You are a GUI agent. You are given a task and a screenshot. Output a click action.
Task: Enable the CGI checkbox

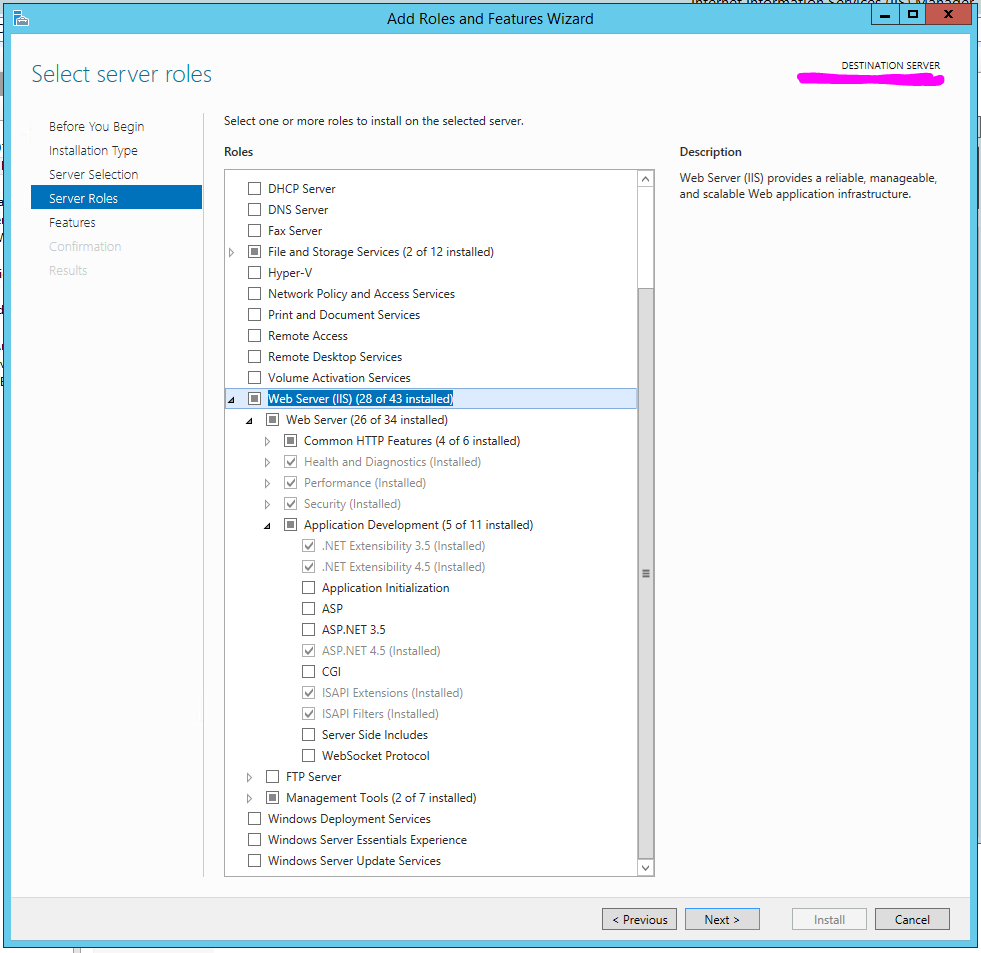[308, 671]
